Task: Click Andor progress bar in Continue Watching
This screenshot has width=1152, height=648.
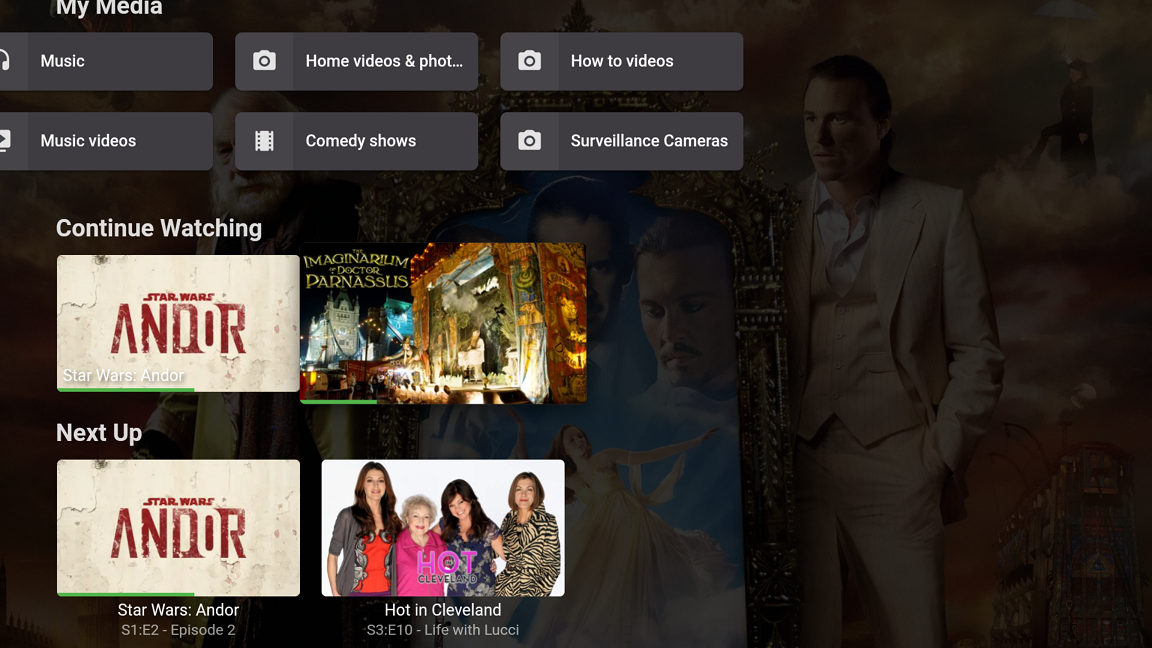Action: pos(126,389)
